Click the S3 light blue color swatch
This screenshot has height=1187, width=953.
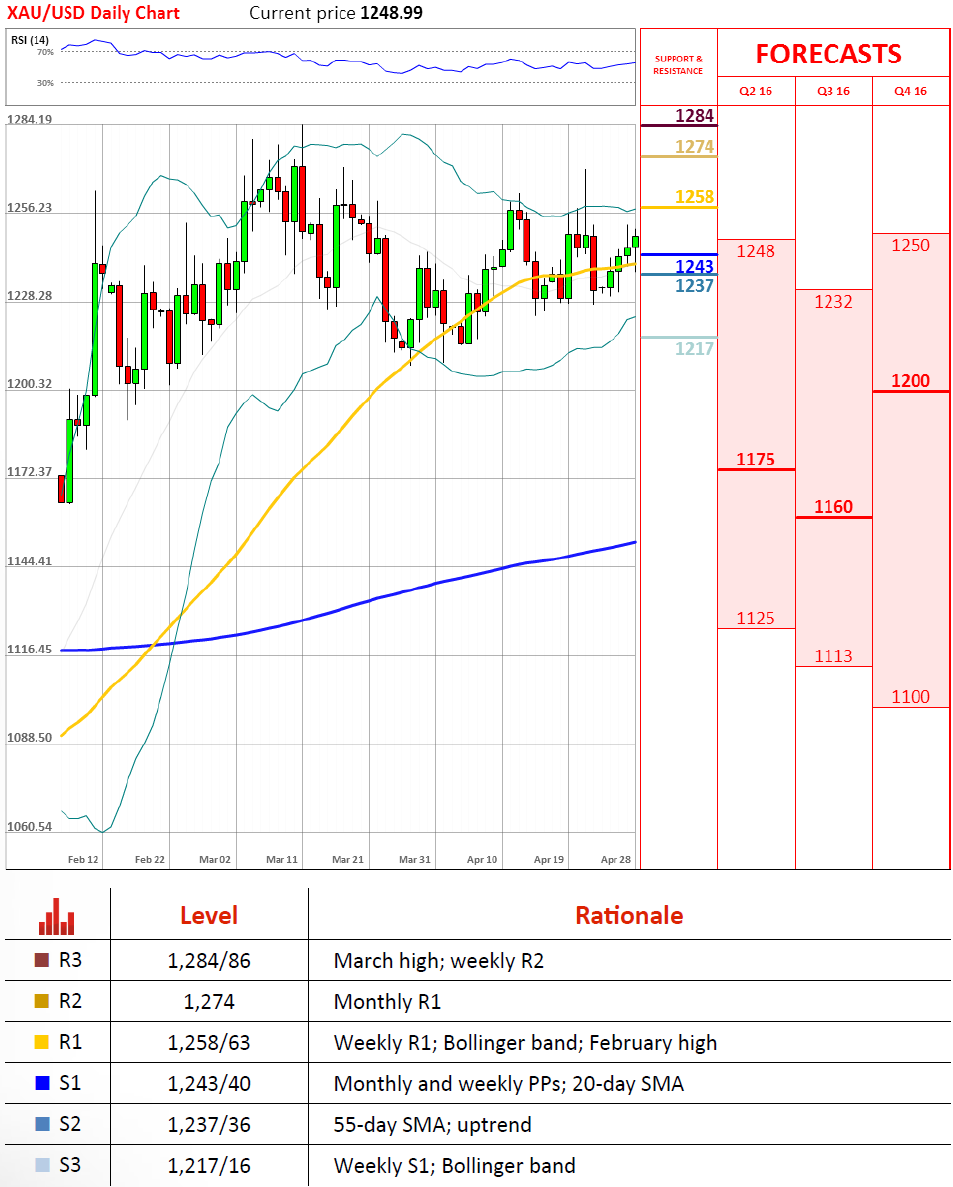[42, 1164]
